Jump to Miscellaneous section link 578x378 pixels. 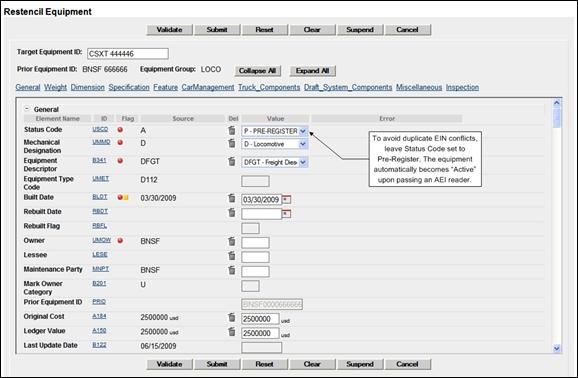click(x=419, y=87)
